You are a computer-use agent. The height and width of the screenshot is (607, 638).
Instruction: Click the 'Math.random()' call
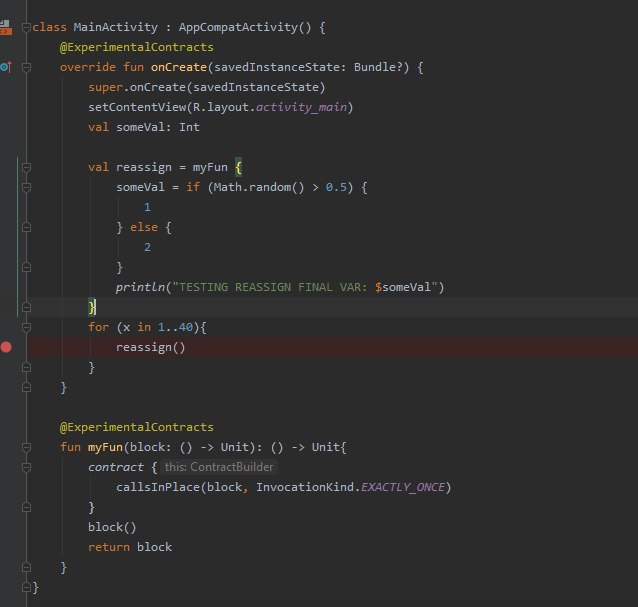[259, 187]
